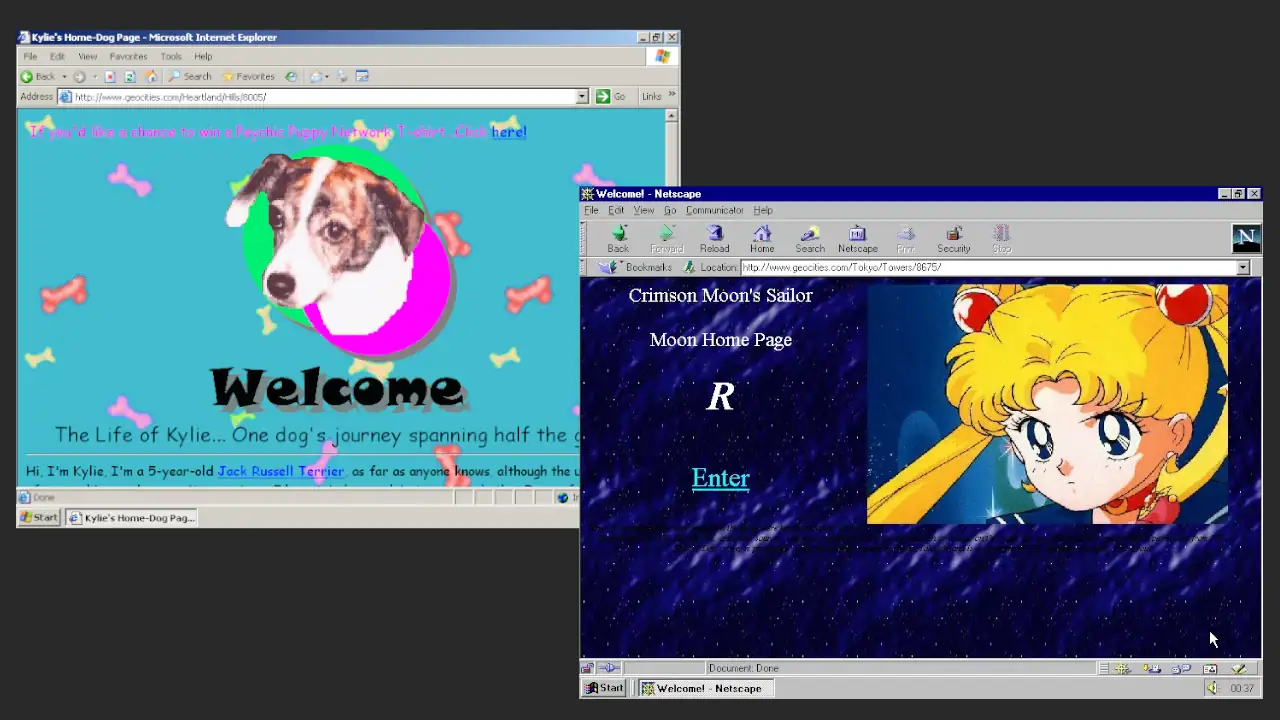Screen dimensions: 1280x720
Task: Click Home in the Netscape toolbar
Action: pos(762,239)
